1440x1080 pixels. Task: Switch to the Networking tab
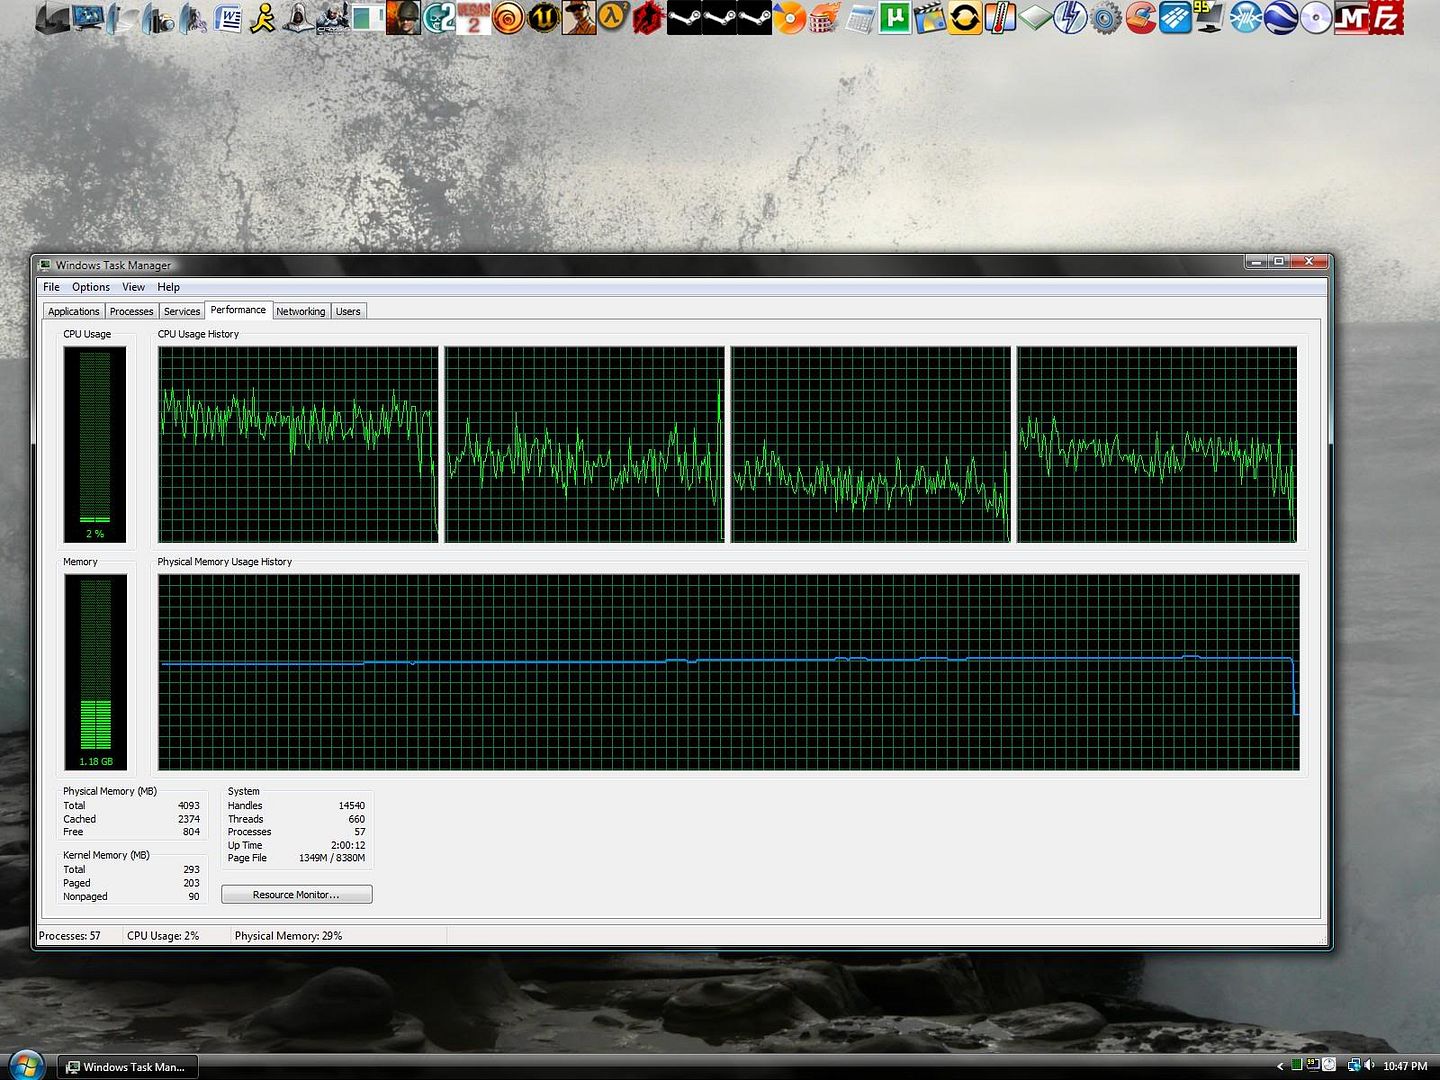point(300,312)
